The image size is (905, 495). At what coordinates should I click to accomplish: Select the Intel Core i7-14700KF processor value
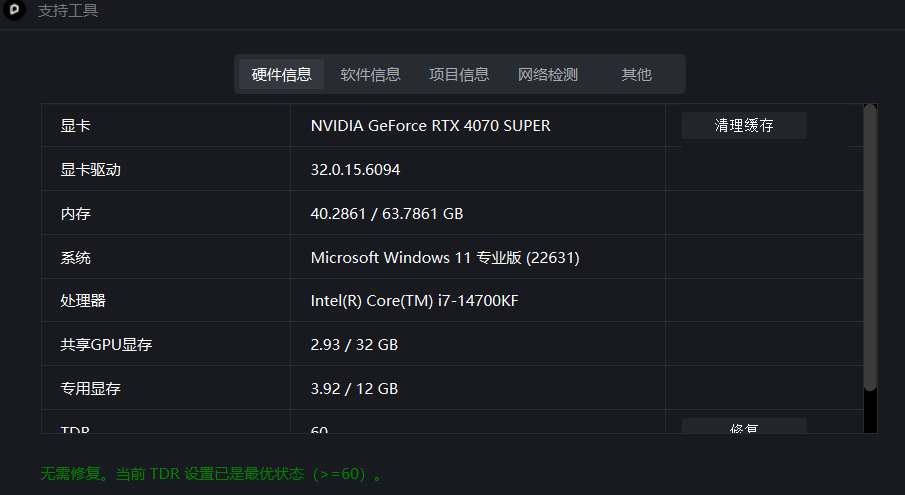[x=414, y=301]
